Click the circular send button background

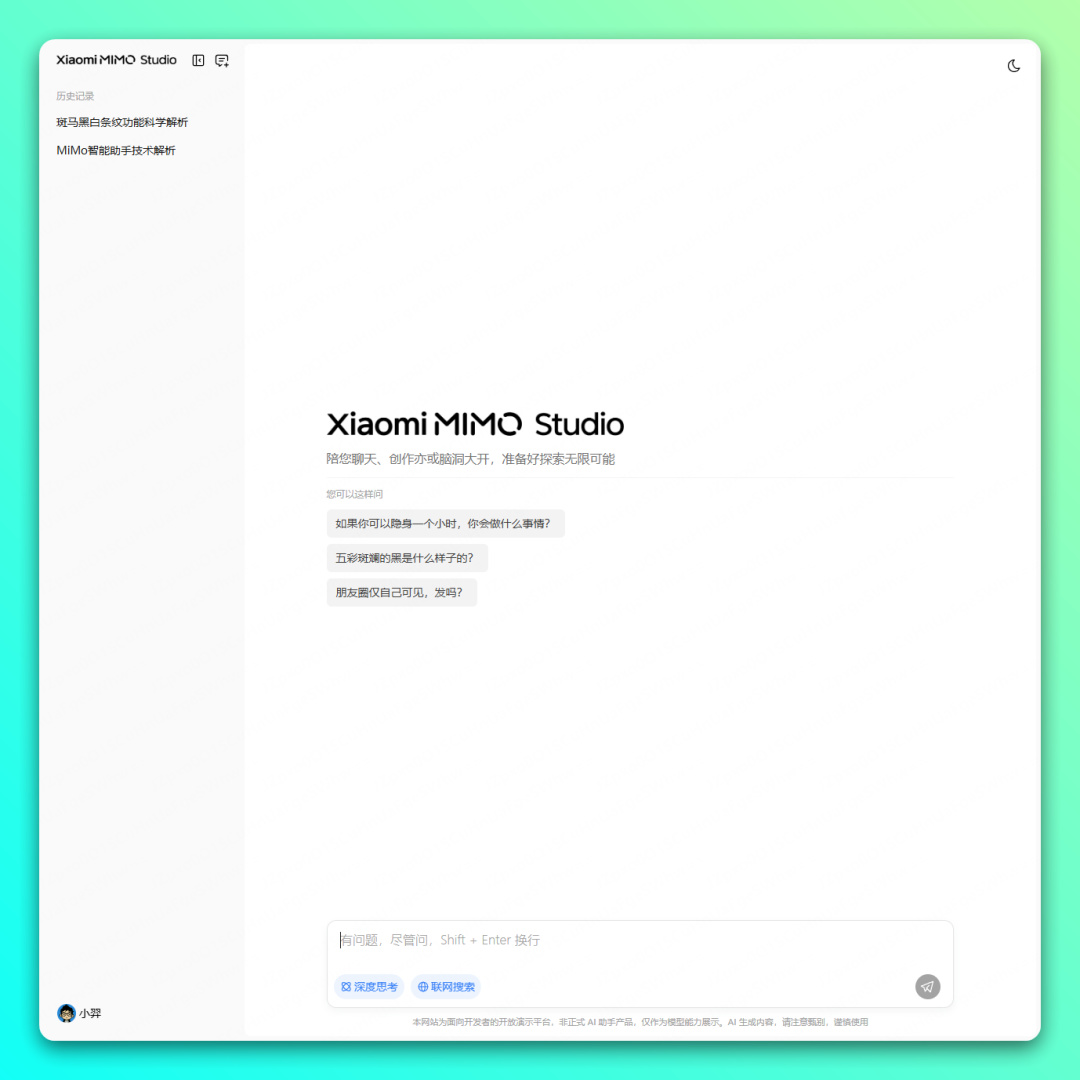pos(927,987)
